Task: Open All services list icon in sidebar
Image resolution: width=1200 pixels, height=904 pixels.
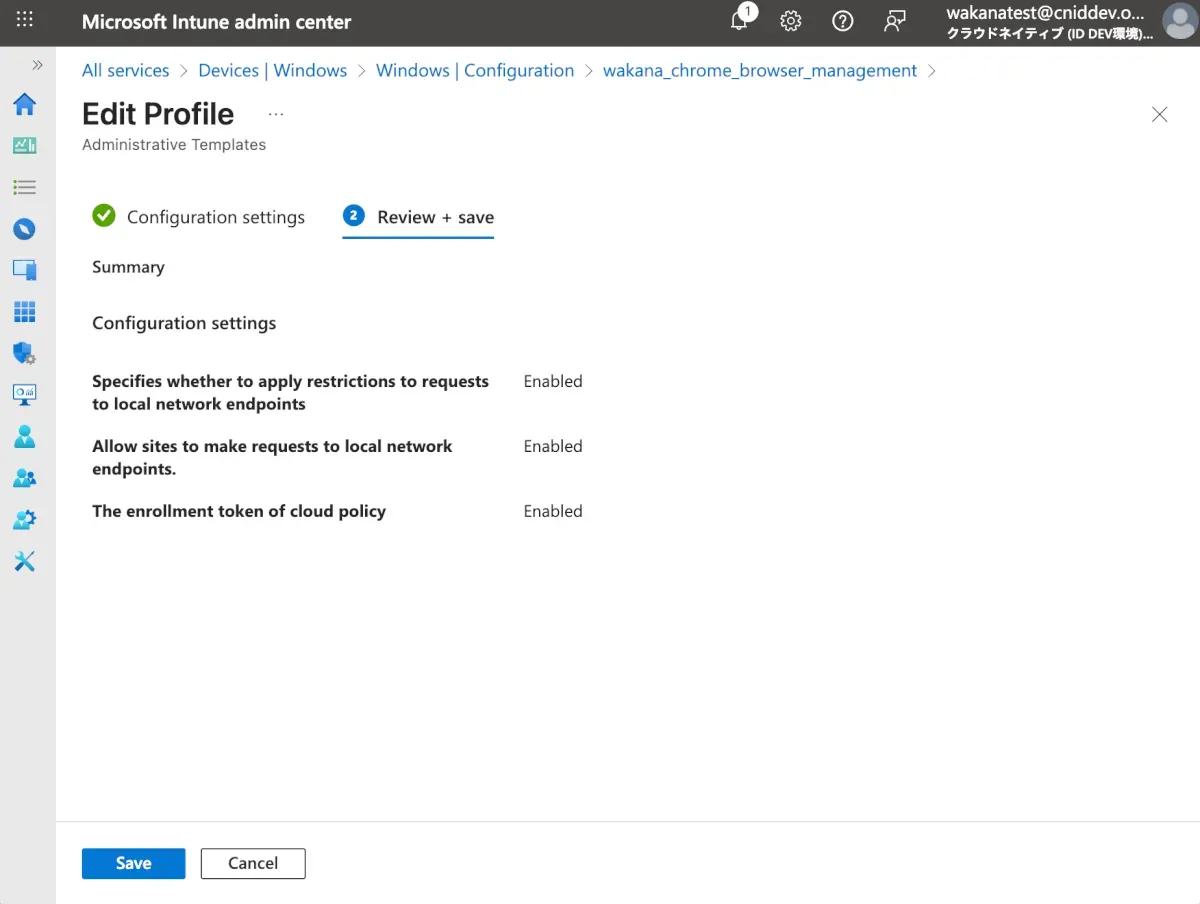Action: tap(25, 187)
